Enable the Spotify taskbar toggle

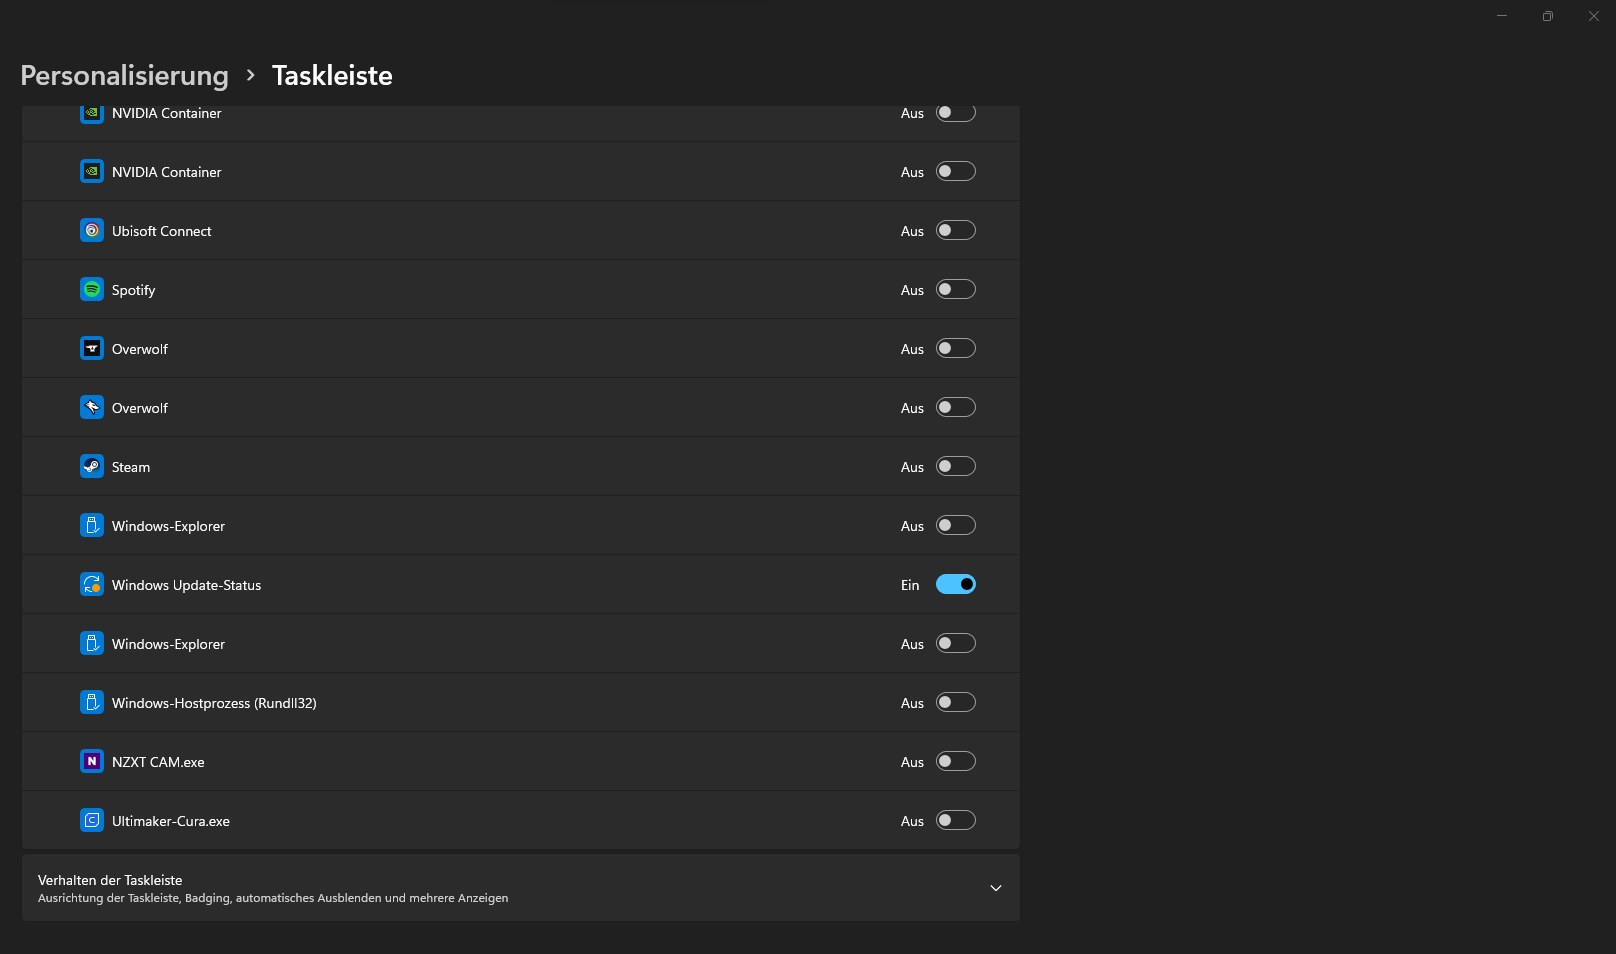[x=955, y=289]
